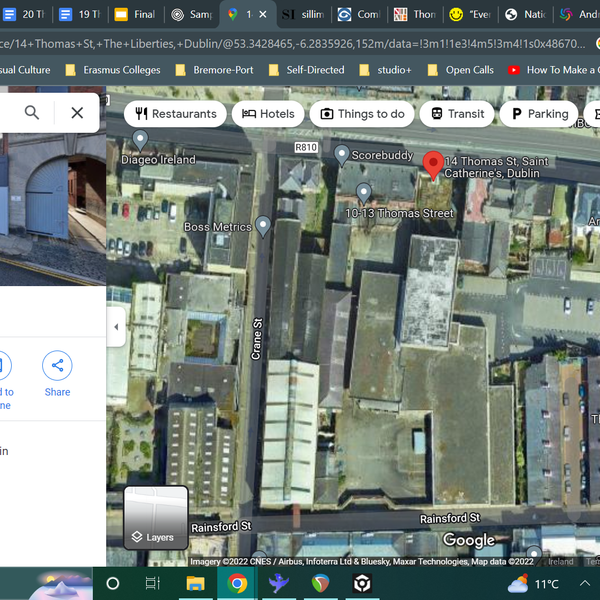Screen dimensions: 600x600
Task: Click the 10-13 Thomas Street marker
Action: 364,193
